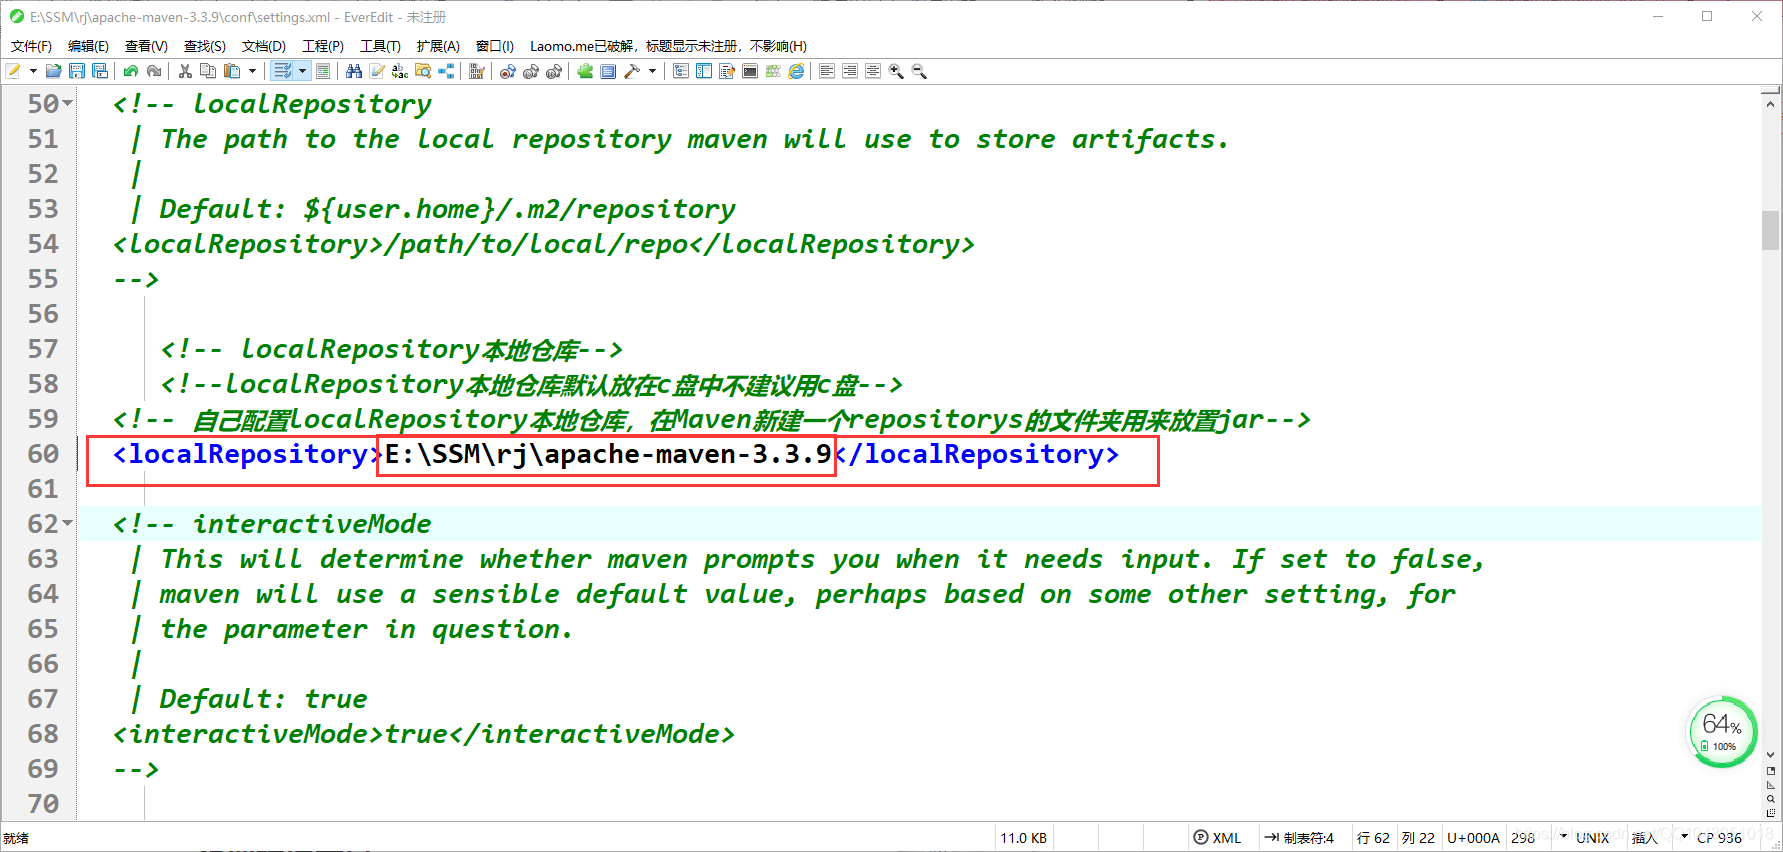
Task: Open the 查看(V) menu
Action: [146, 46]
